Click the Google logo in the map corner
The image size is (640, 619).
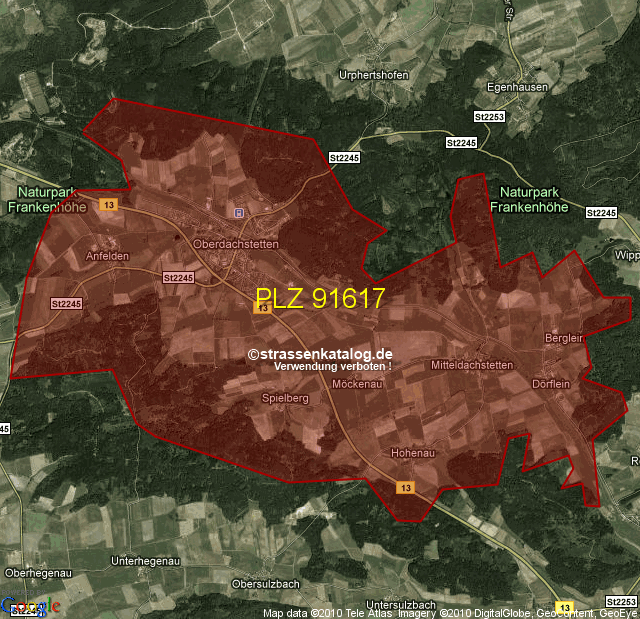click(30, 606)
